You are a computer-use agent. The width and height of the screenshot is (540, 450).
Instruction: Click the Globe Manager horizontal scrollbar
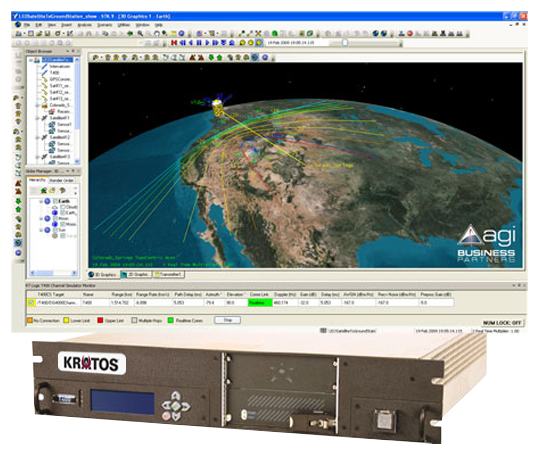(x=53, y=273)
